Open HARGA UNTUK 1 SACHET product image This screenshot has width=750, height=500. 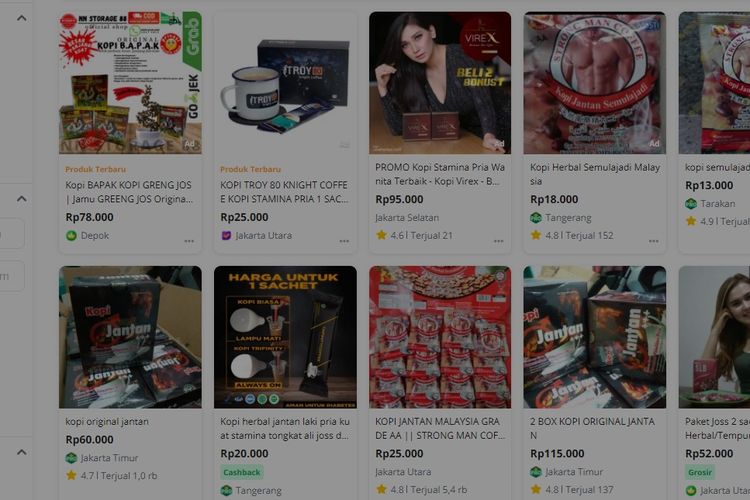click(x=285, y=337)
